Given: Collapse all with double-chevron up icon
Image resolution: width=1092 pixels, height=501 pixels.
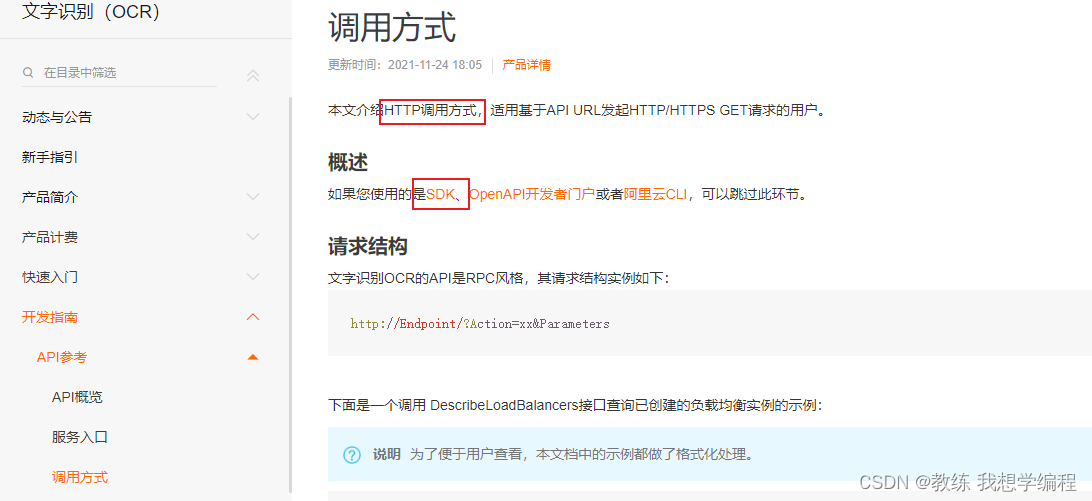Looking at the screenshot, I should click(x=254, y=76).
